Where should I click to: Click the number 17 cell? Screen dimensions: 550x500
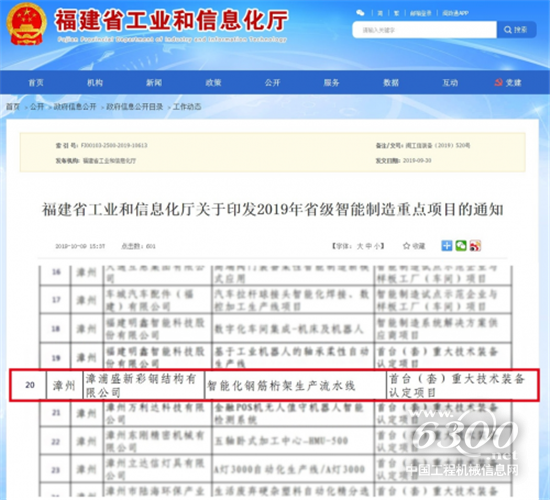click(56, 300)
